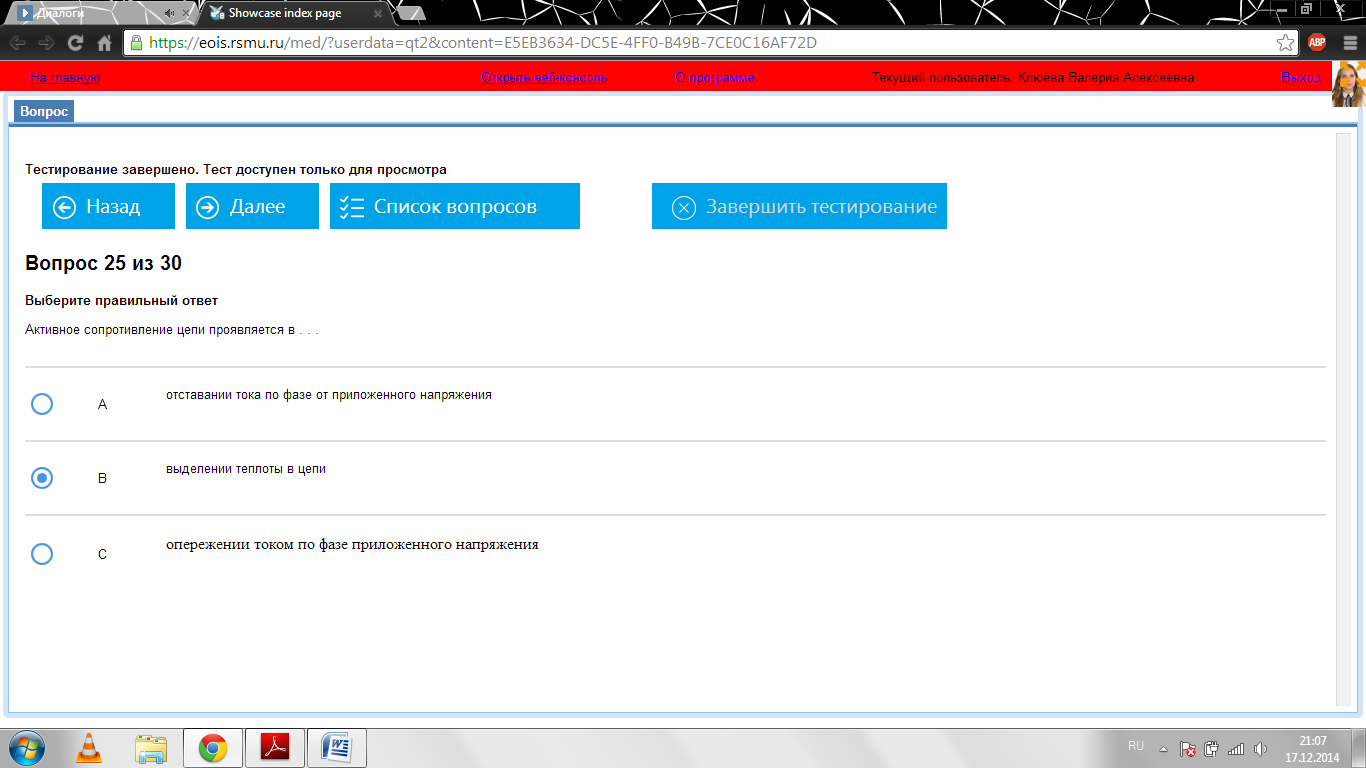Screen dimensions: 1366x768
Task: Click the Назад button
Action: click(x=108, y=206)
